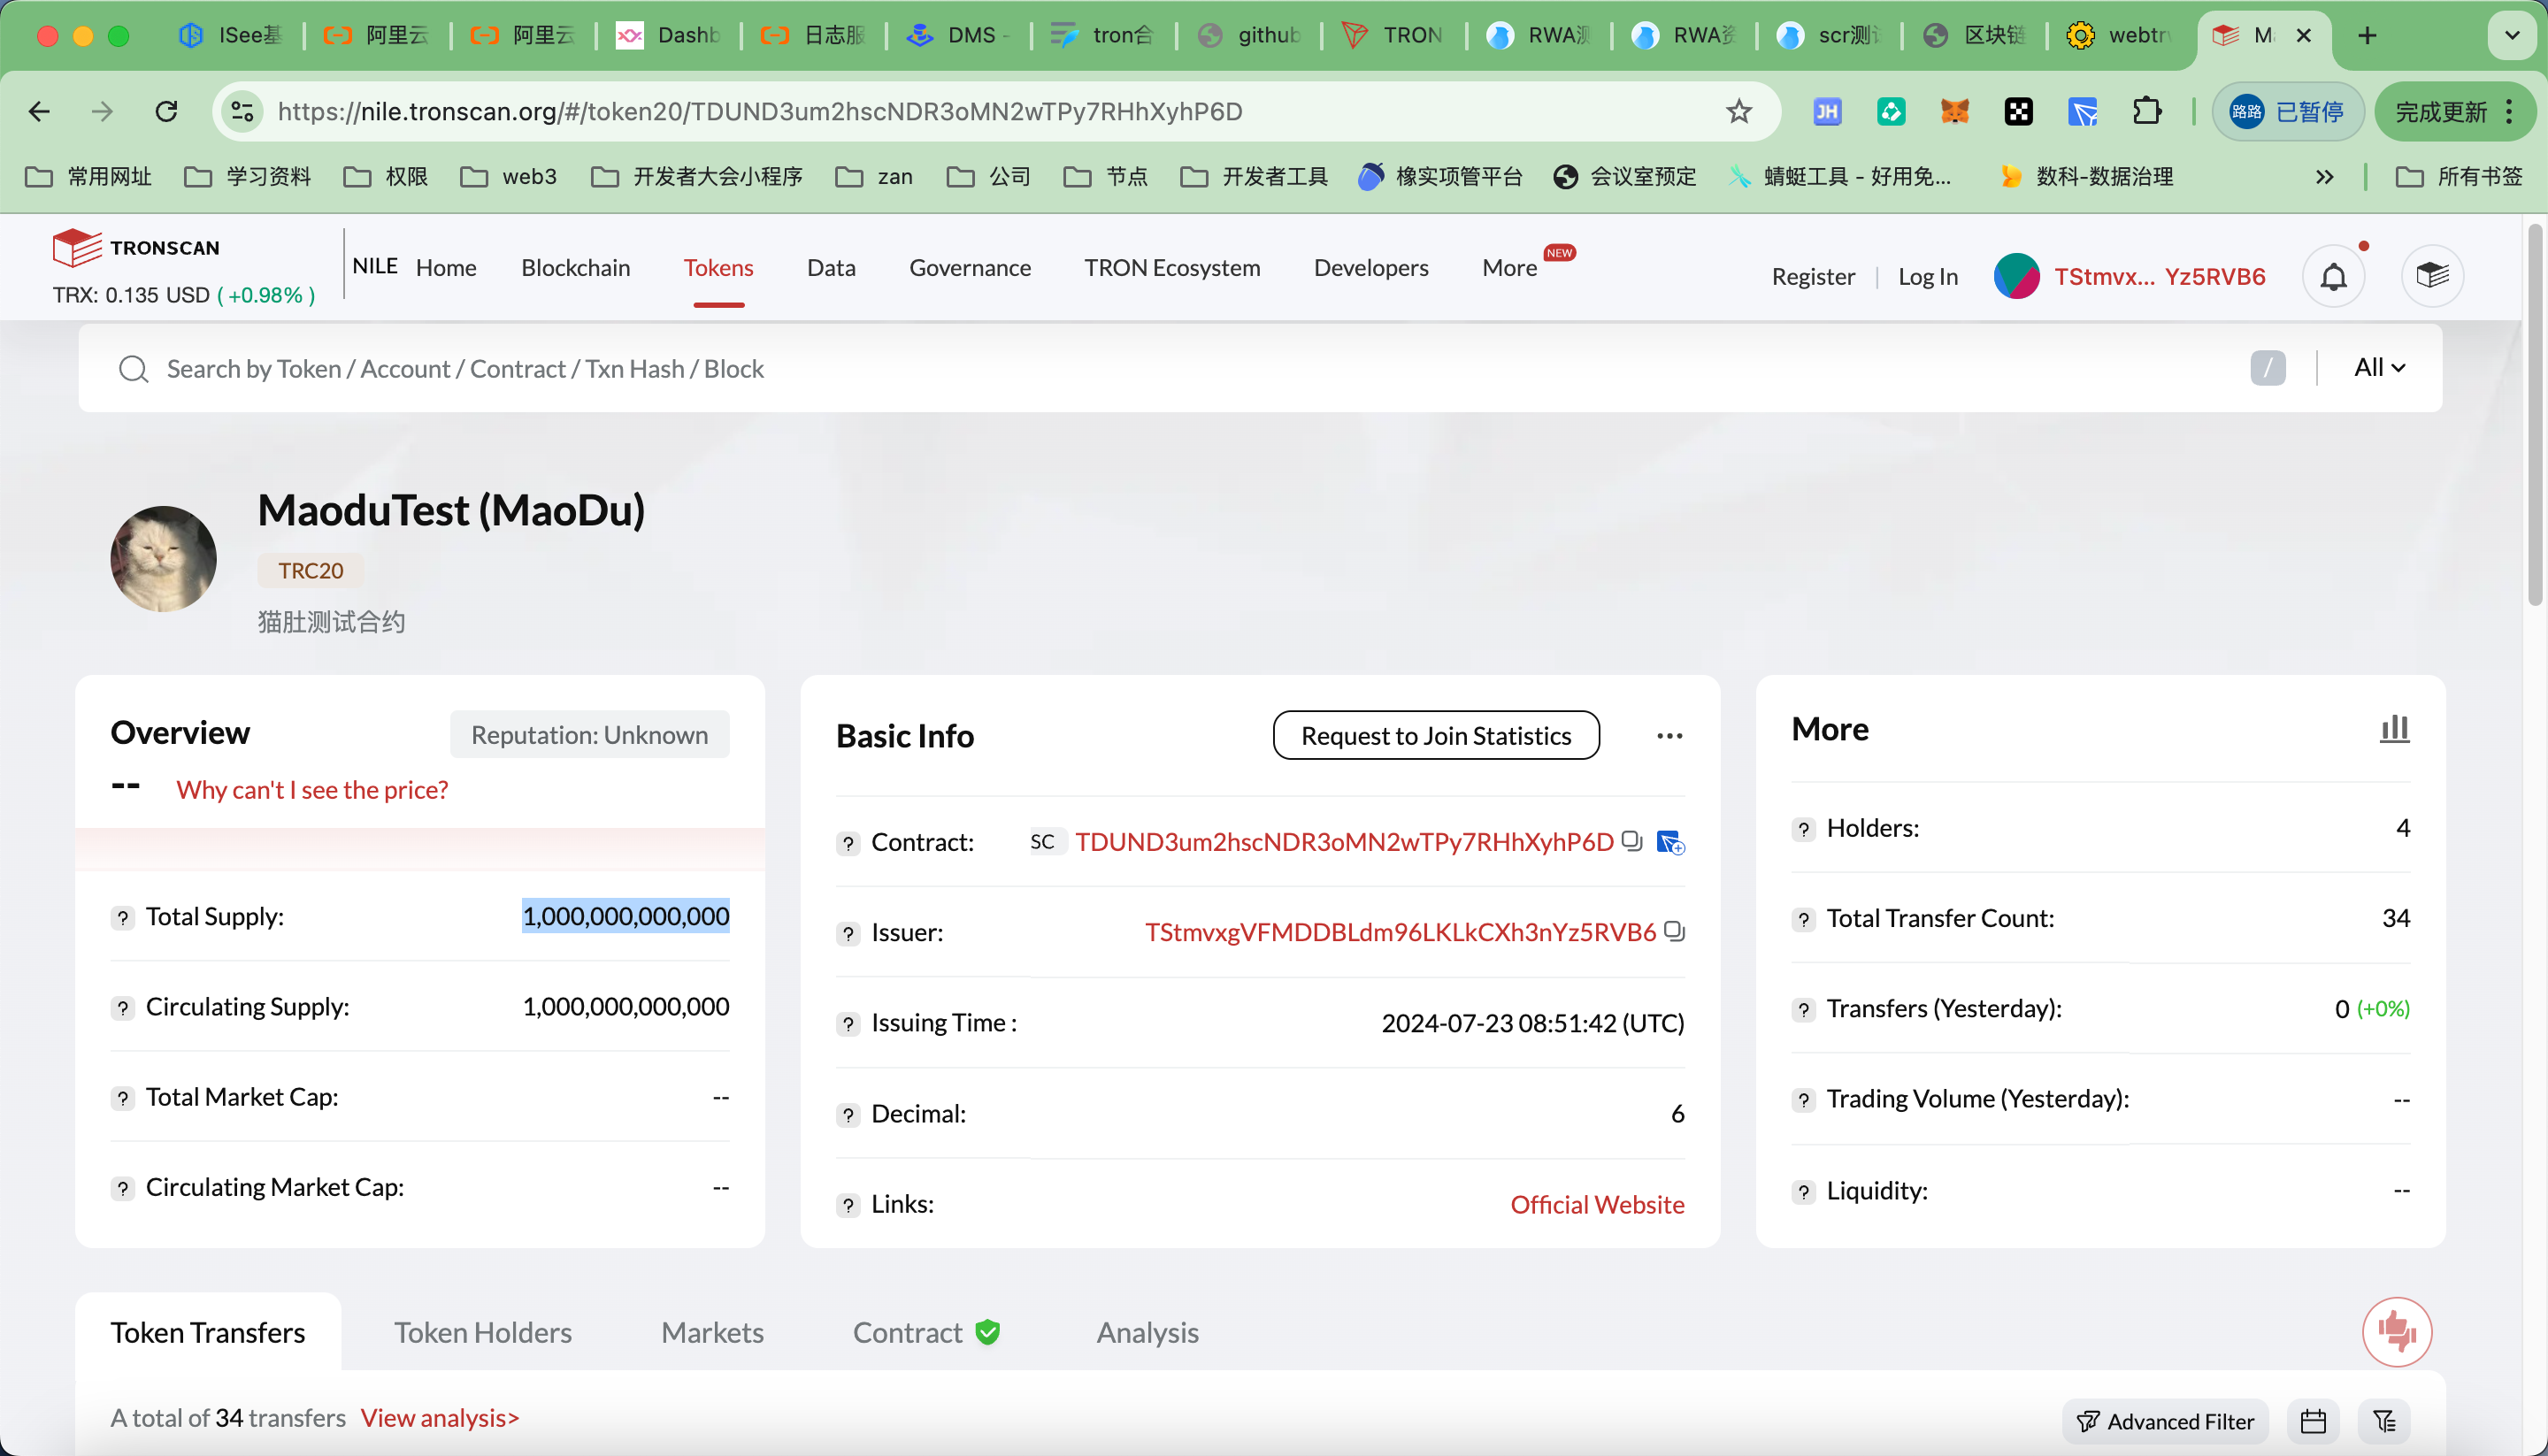This screenshot has height=1456, width=2548.
Task: Open the notification bell
Action: coord(2333,276)
